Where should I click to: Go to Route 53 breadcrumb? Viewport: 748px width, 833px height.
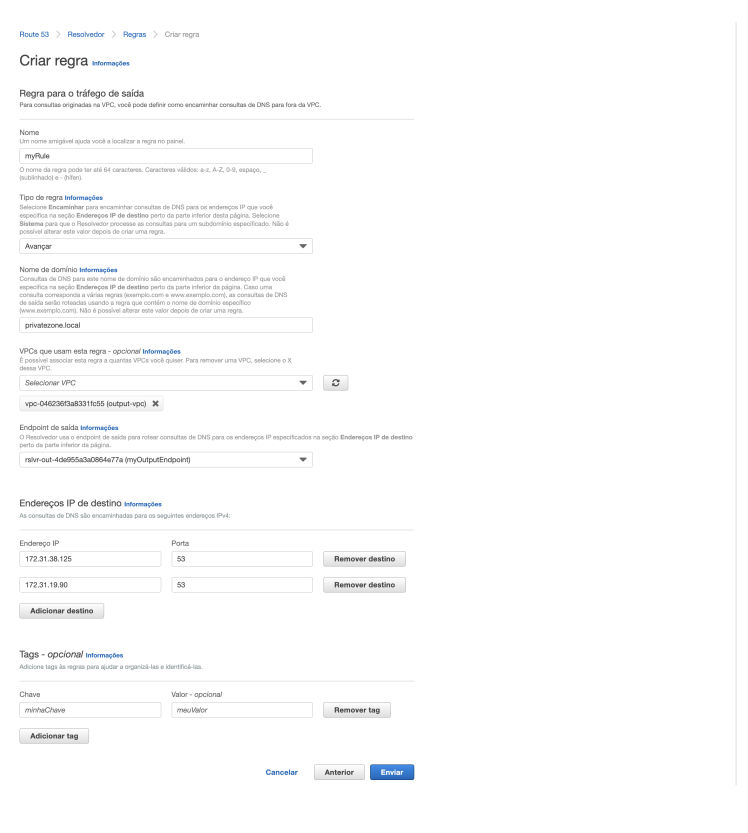click(x=34, y=35)
